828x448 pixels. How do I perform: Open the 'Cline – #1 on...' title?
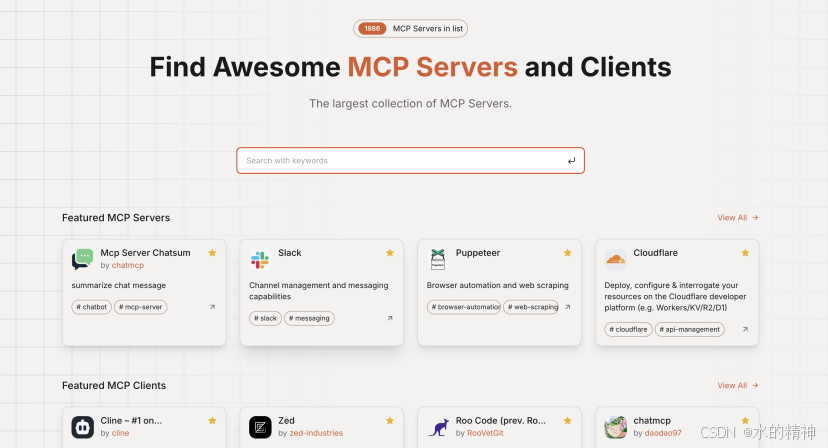[131, 421]
